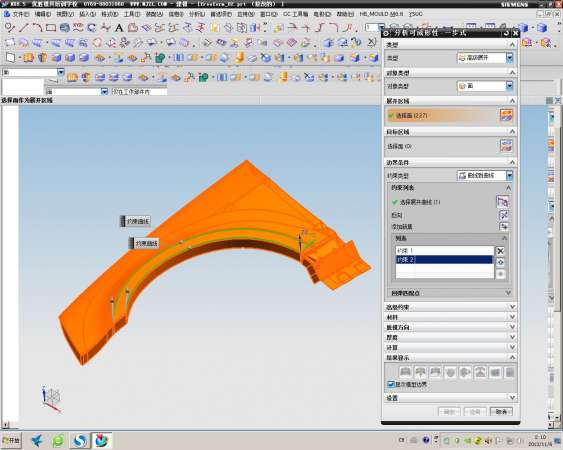Toggle the show model boundary checkbox
This screenshot has height=450, width=563.
pos(391,384)
